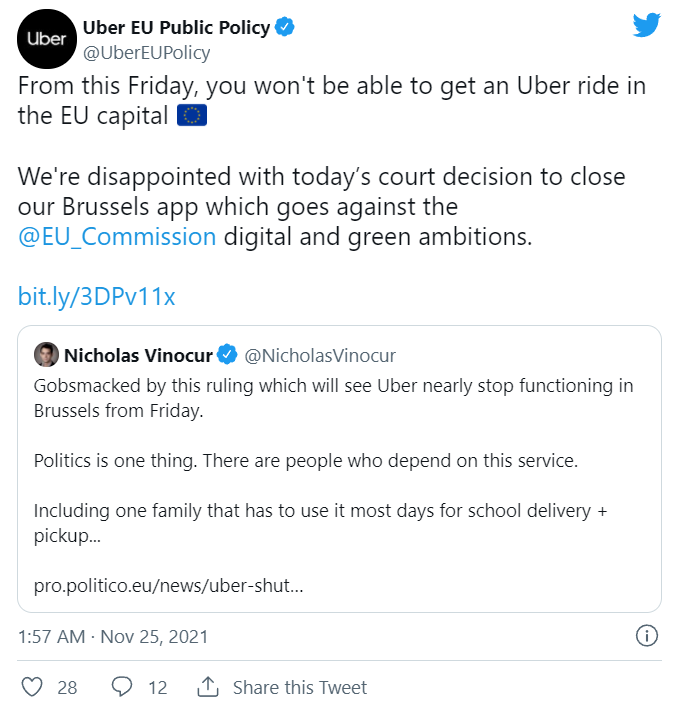Click the Share this Tweet button
This screenshot has height=708, width=676.
[299, 687]
